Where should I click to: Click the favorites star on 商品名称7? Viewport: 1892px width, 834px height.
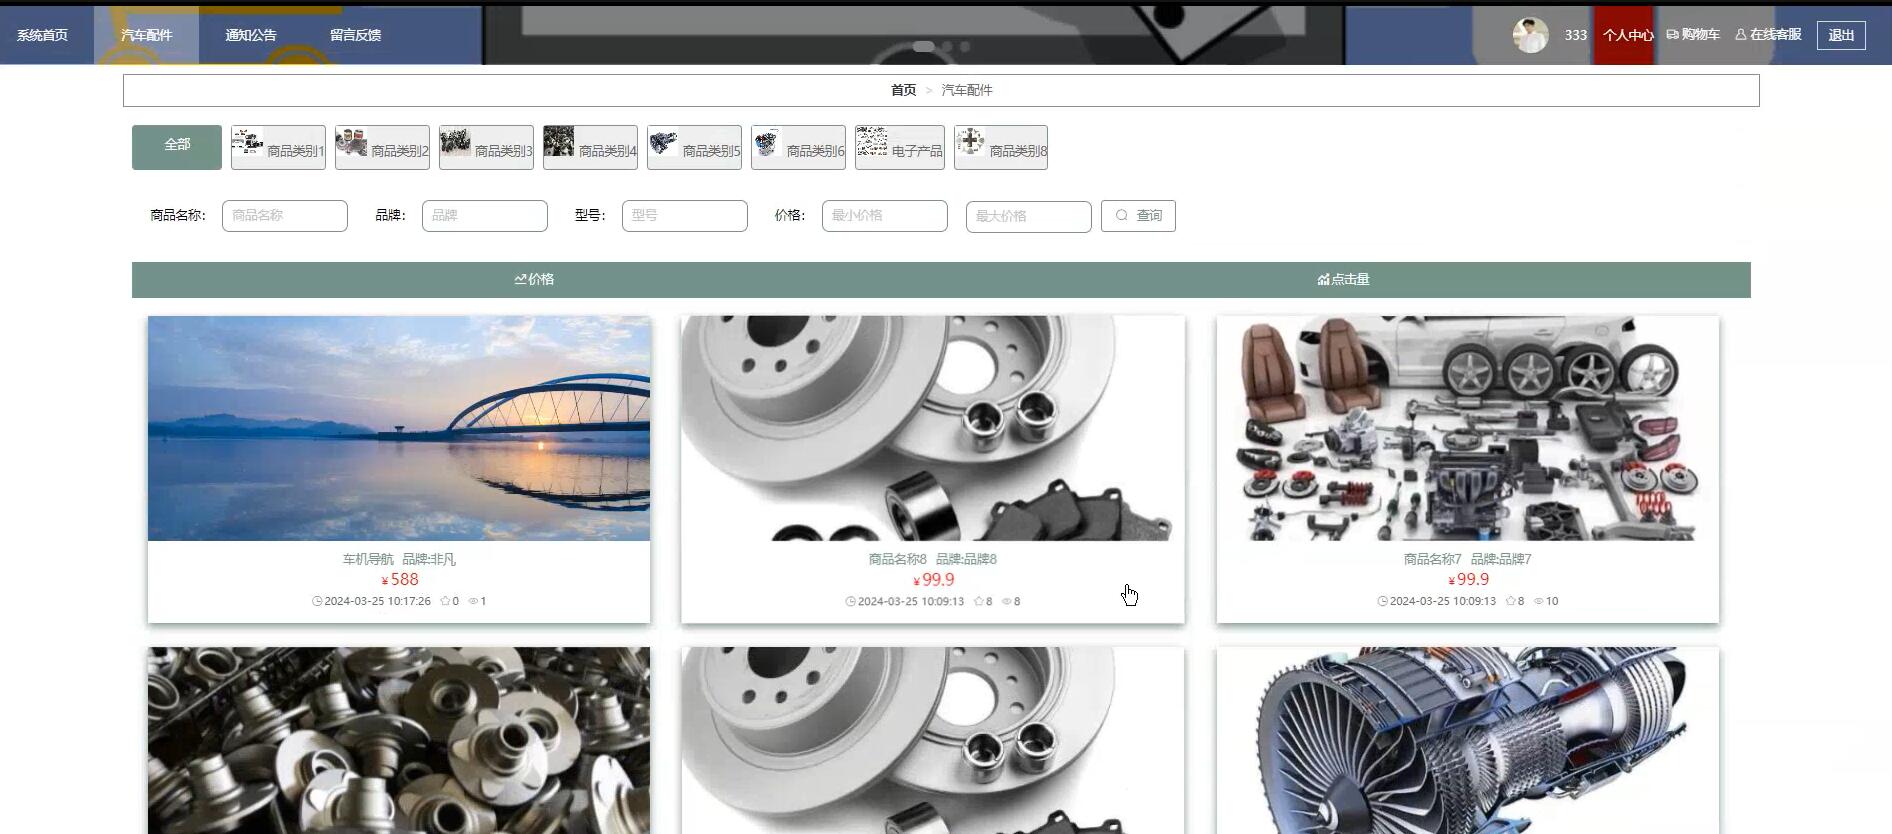[x=1511, y=601]
